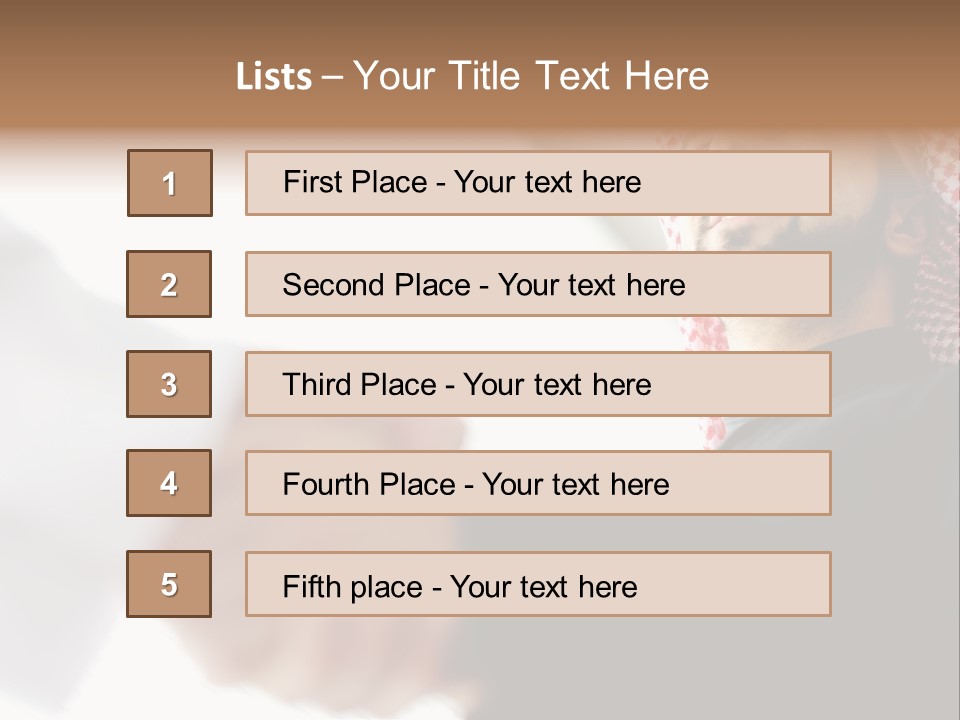The height and width of the screenshot is (720, 960).
Task: Select the 'Your Title Text Here' title text
Action: point(531,76)
